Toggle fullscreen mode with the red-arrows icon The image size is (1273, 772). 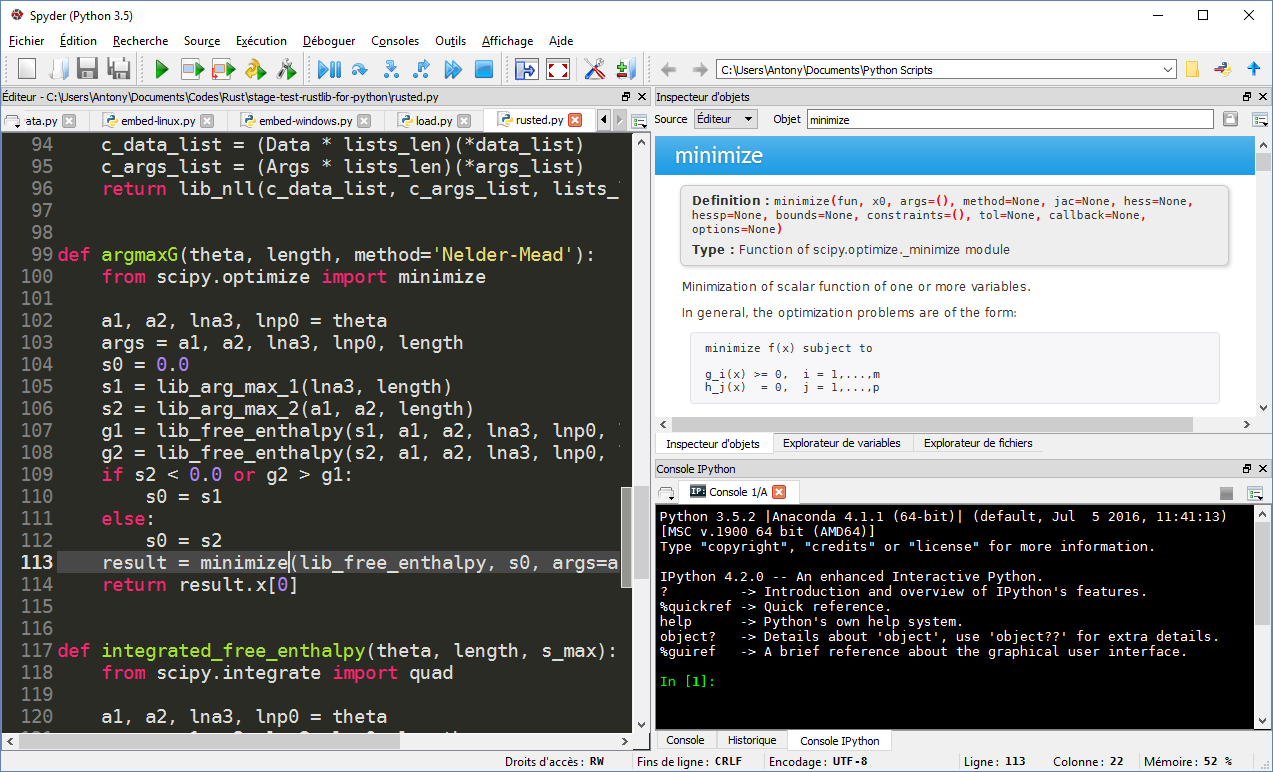click(557, 69)
